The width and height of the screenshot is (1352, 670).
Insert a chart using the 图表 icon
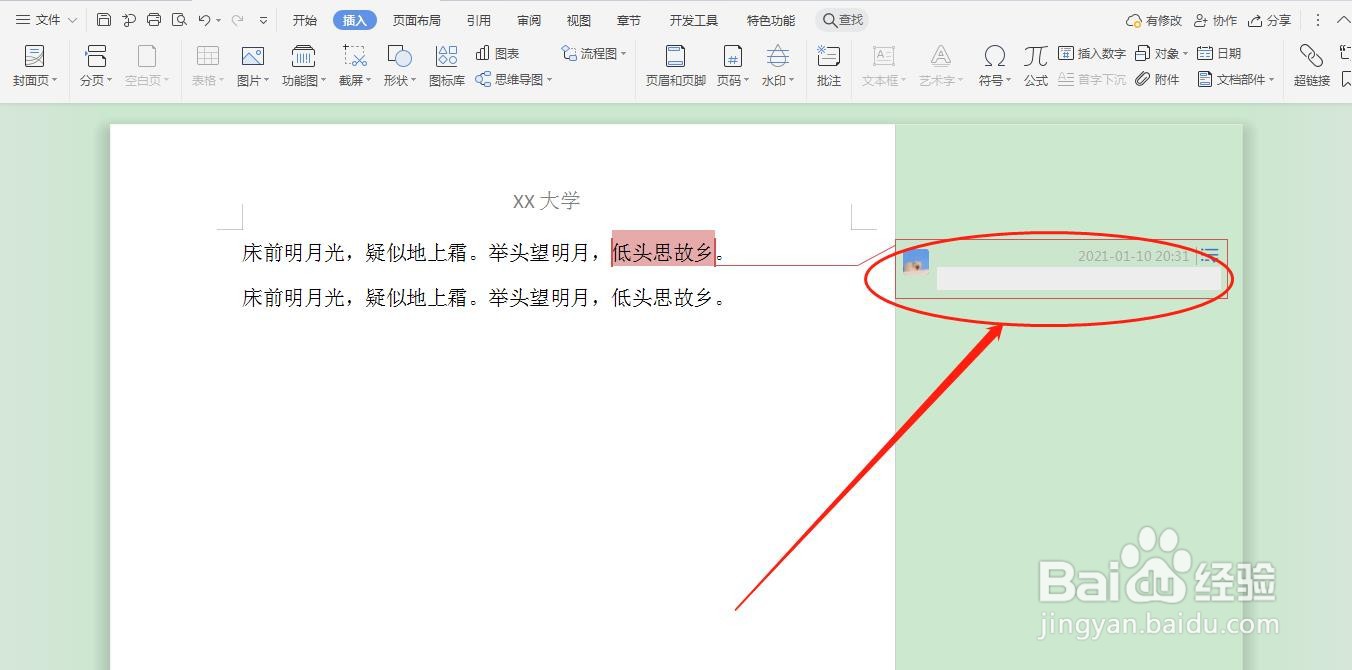[499, 54]
